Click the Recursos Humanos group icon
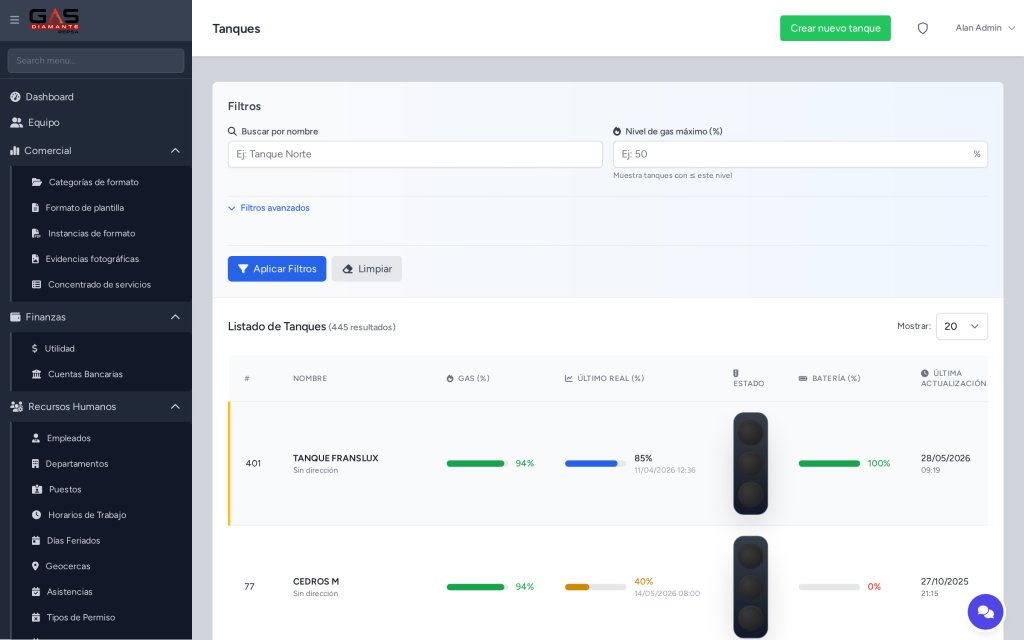Screen dimensions: 1024x640 click(x=16, y=406)
